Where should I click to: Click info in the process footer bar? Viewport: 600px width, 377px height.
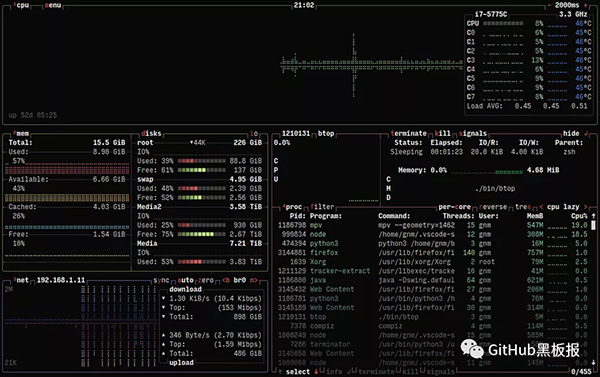tap(334, 372)
